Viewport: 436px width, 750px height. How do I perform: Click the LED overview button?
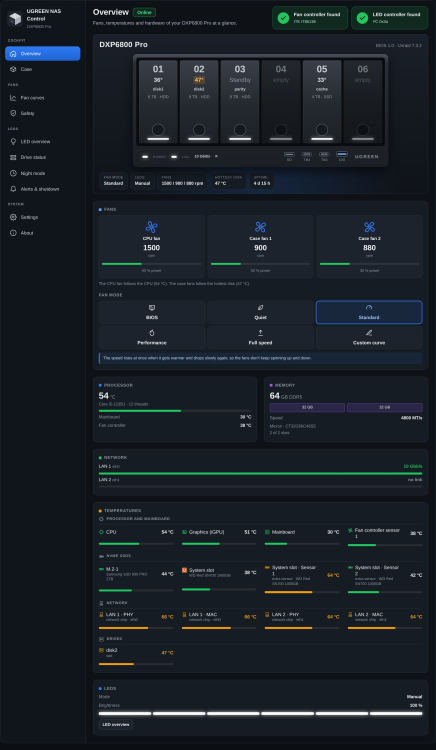pos(116,725)
